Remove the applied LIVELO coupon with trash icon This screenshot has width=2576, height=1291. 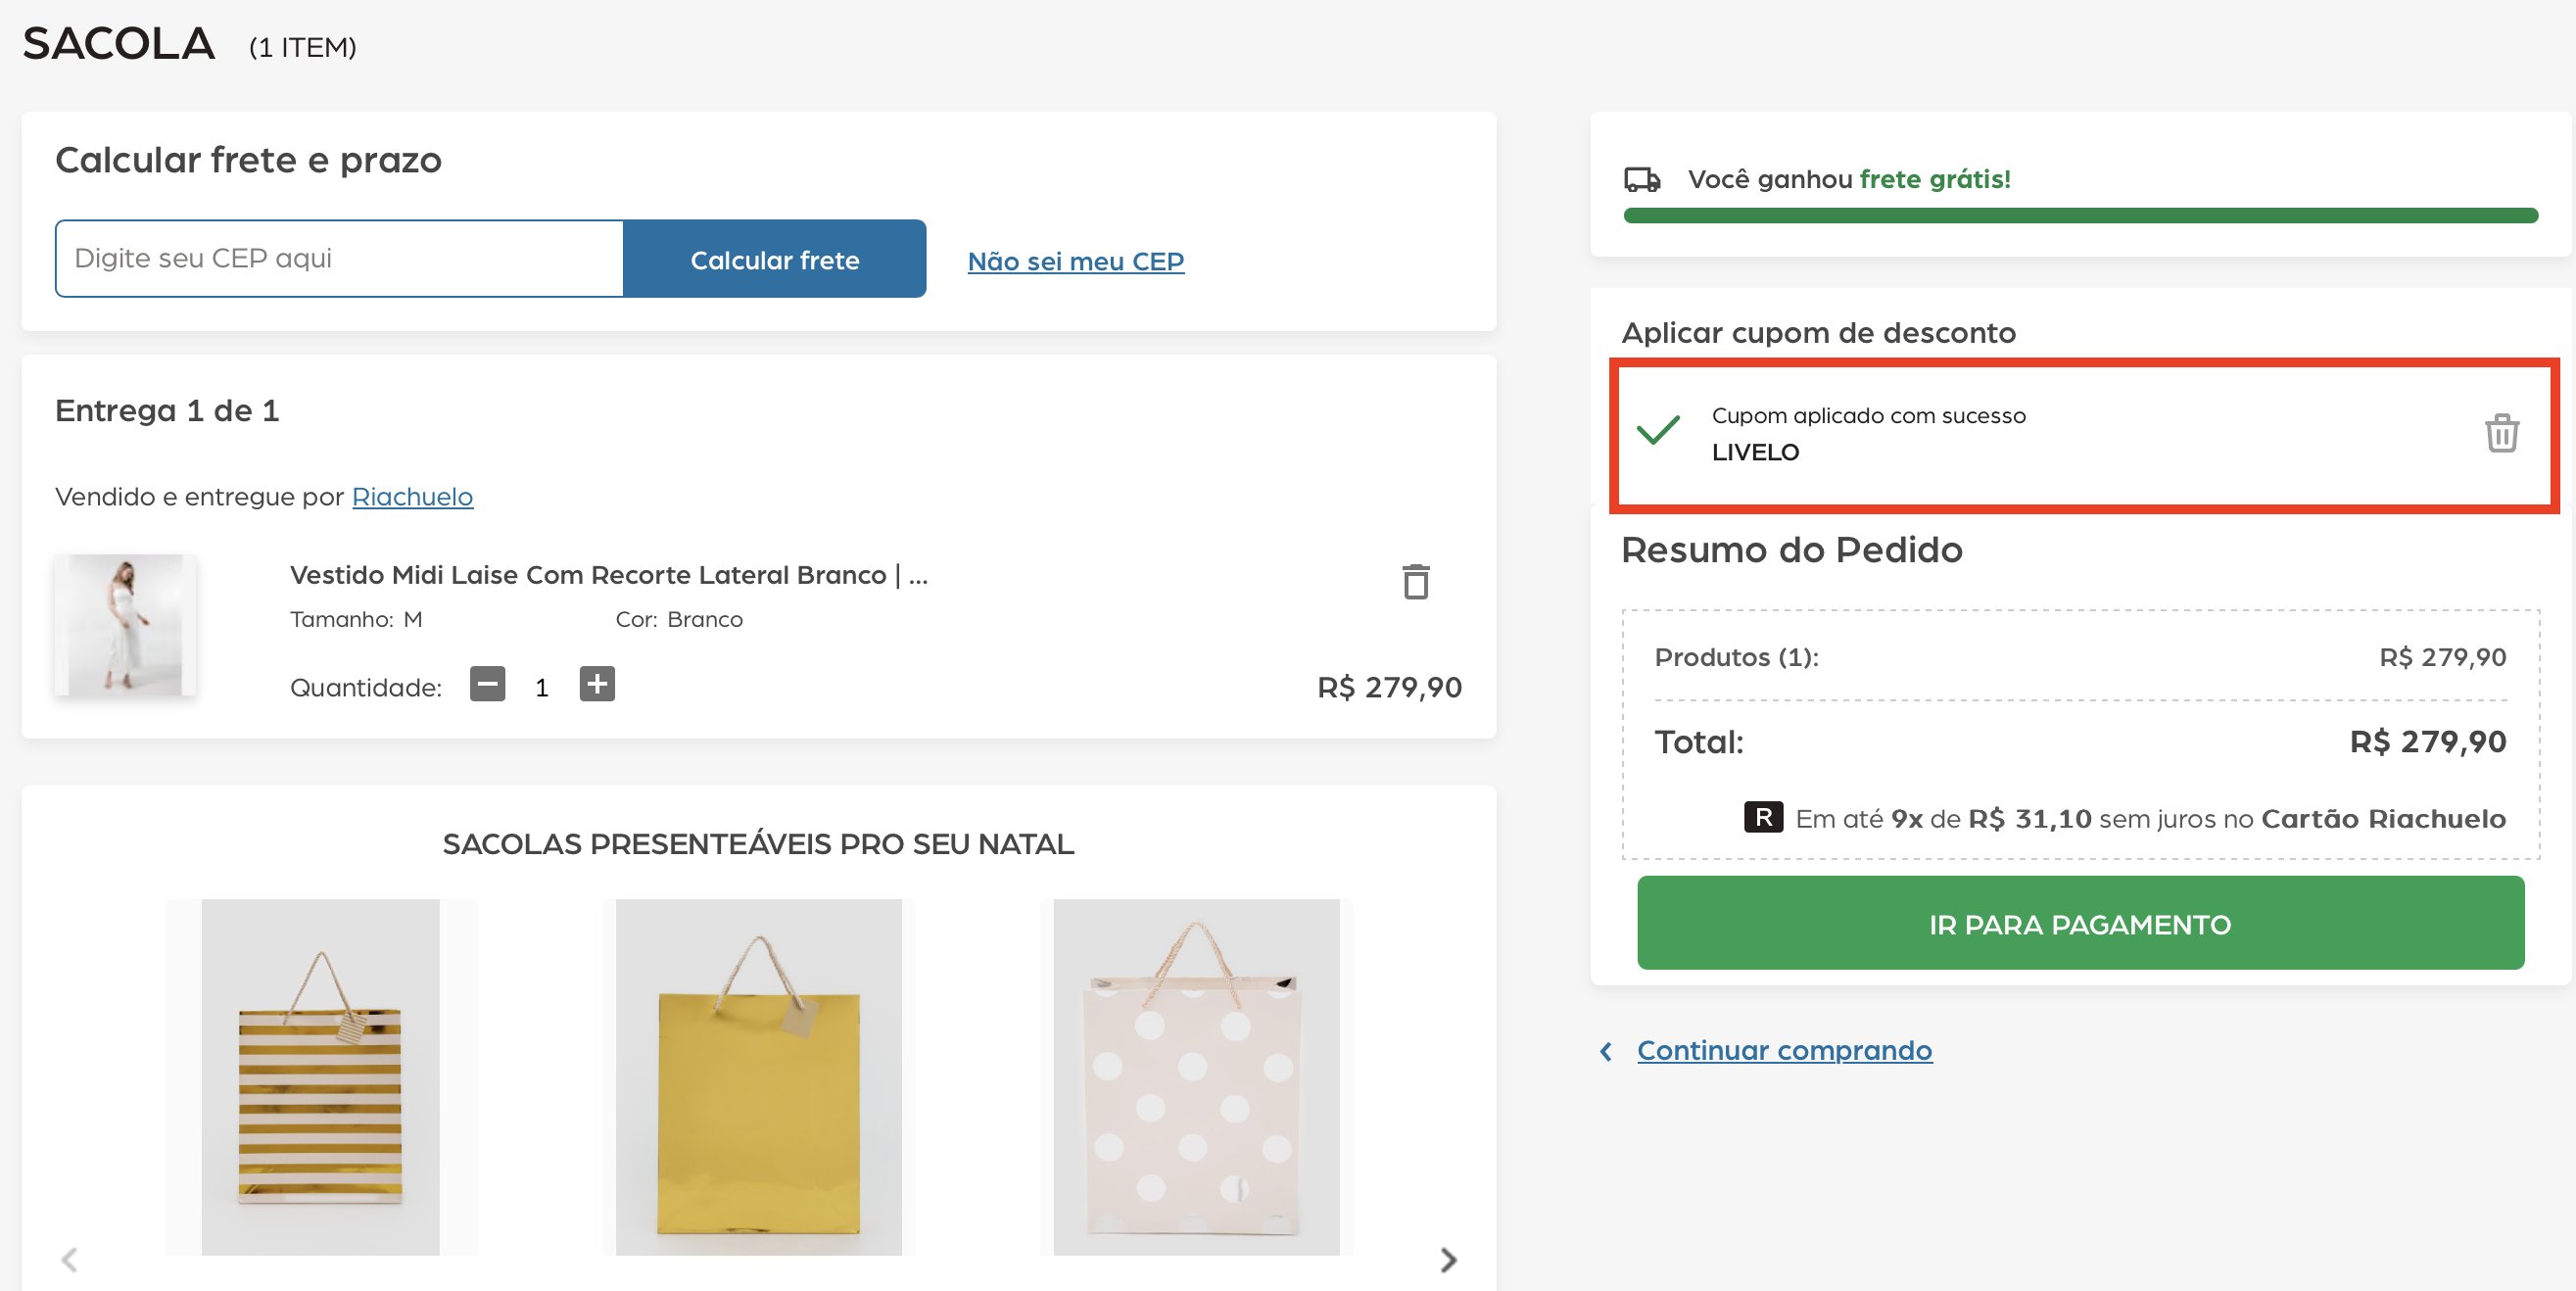click(2501, 433)
